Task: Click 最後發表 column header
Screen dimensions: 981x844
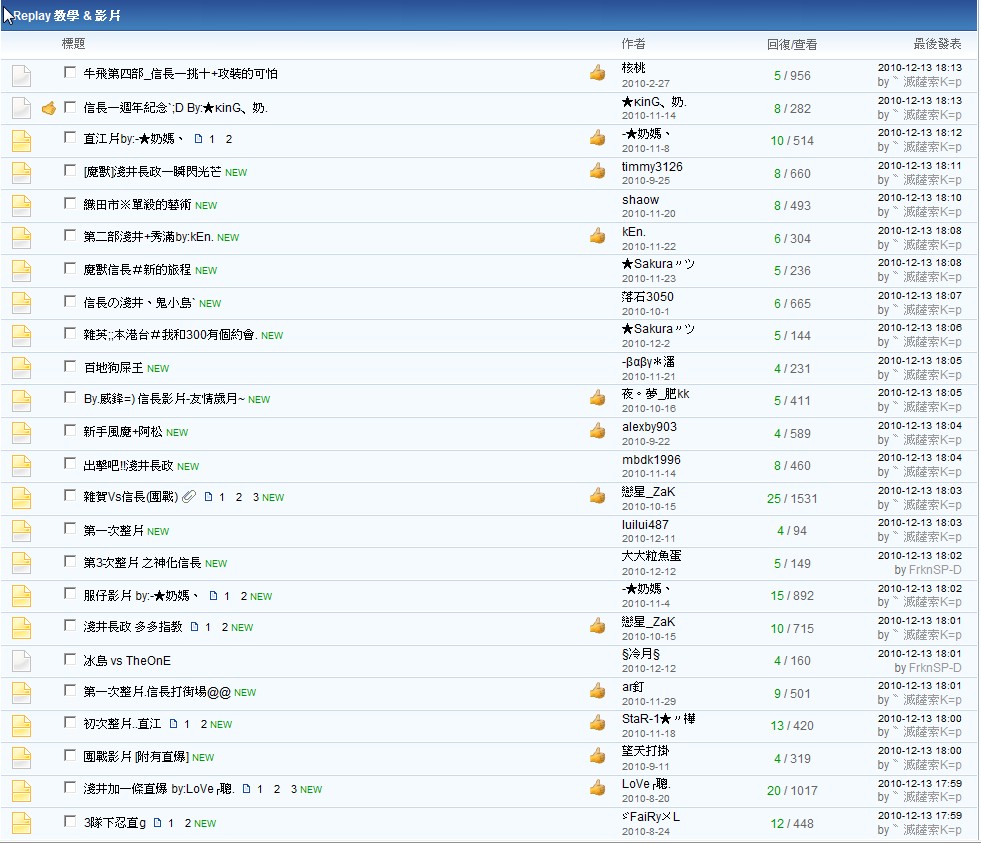Action: point(937,44)
